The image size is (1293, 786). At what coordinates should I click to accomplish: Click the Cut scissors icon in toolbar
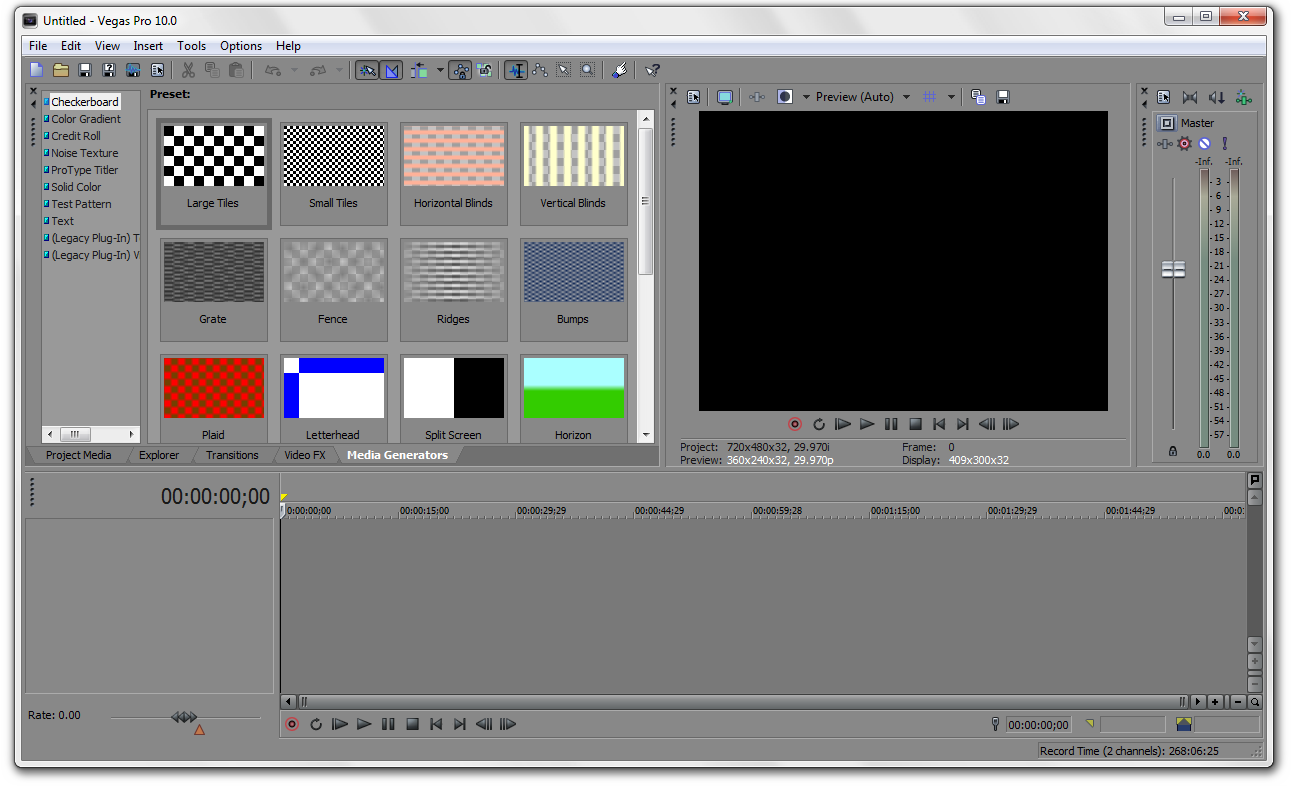tap(187, 70)
